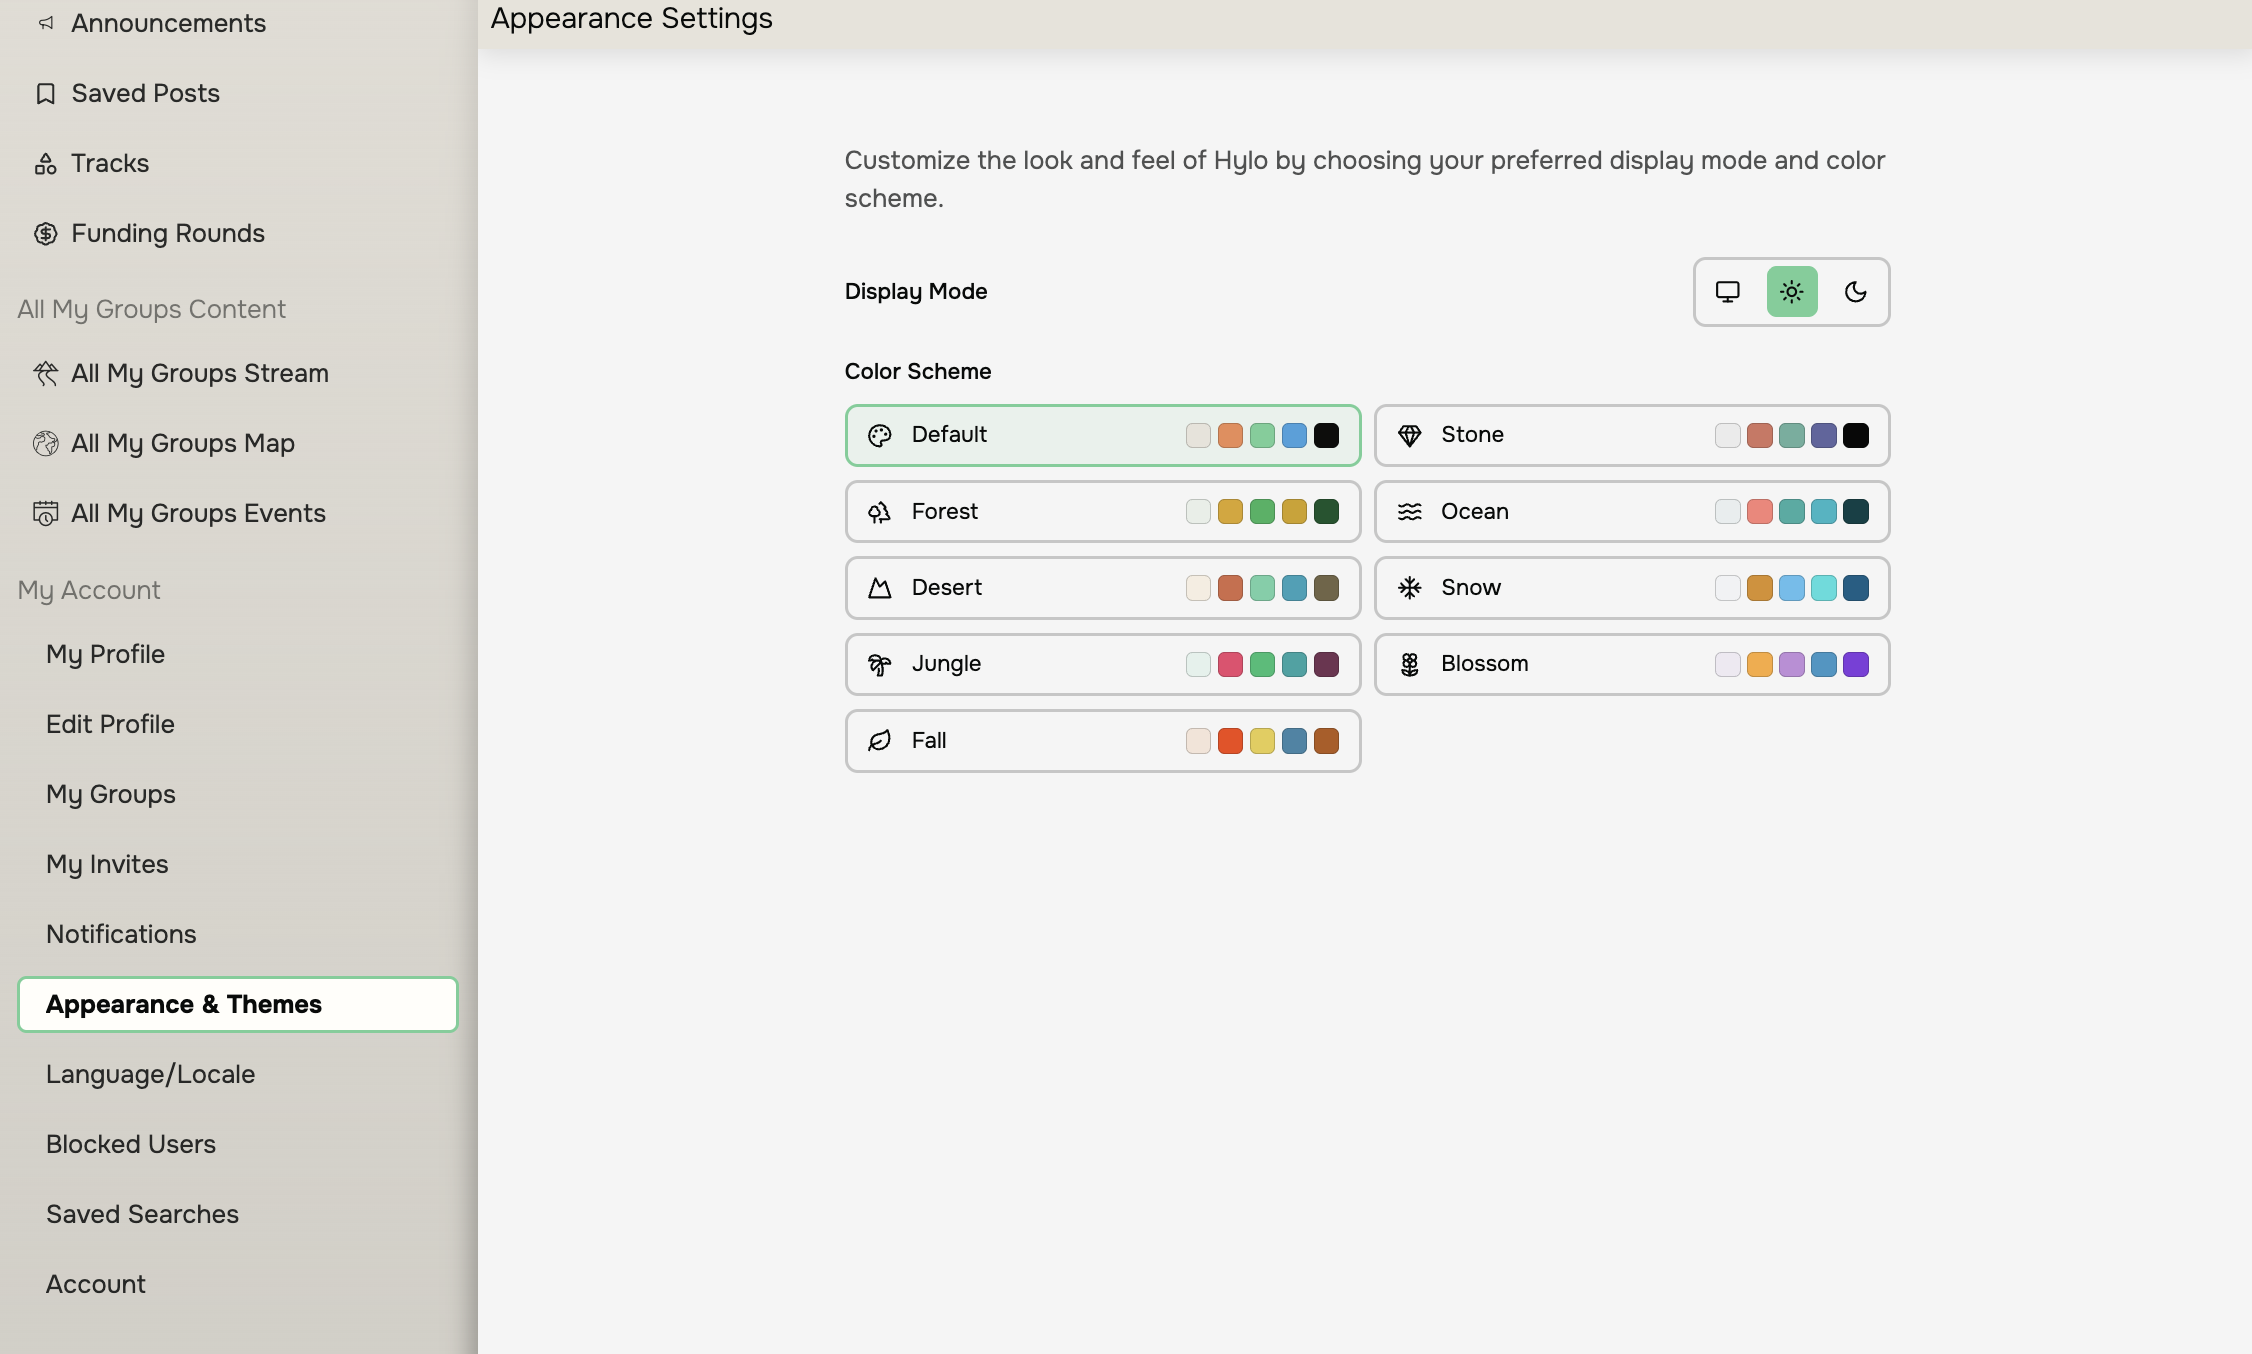
Task: Open All My Groups Stream
Action: click(x=199, y=373)
